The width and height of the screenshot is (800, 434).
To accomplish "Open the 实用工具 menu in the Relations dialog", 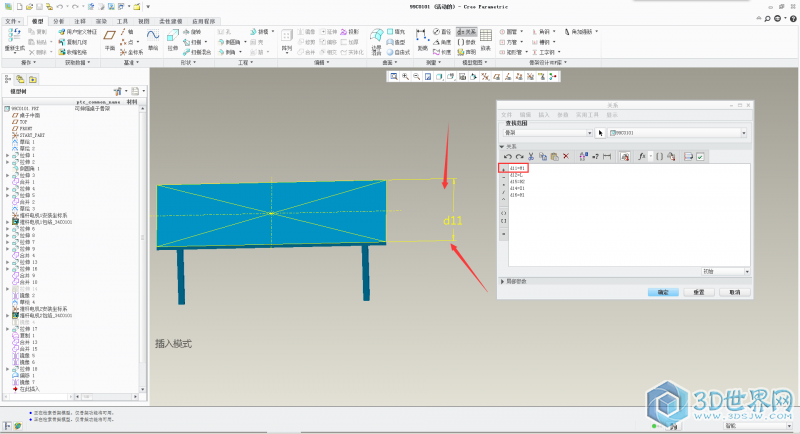I will pyautogui.click(x=587, y=115).
